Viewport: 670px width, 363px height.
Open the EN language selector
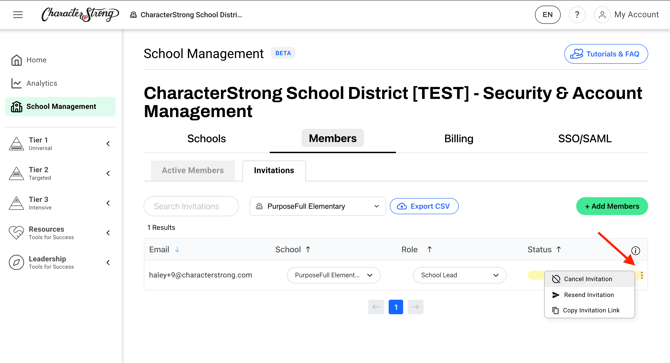click(x=547, y=15)
